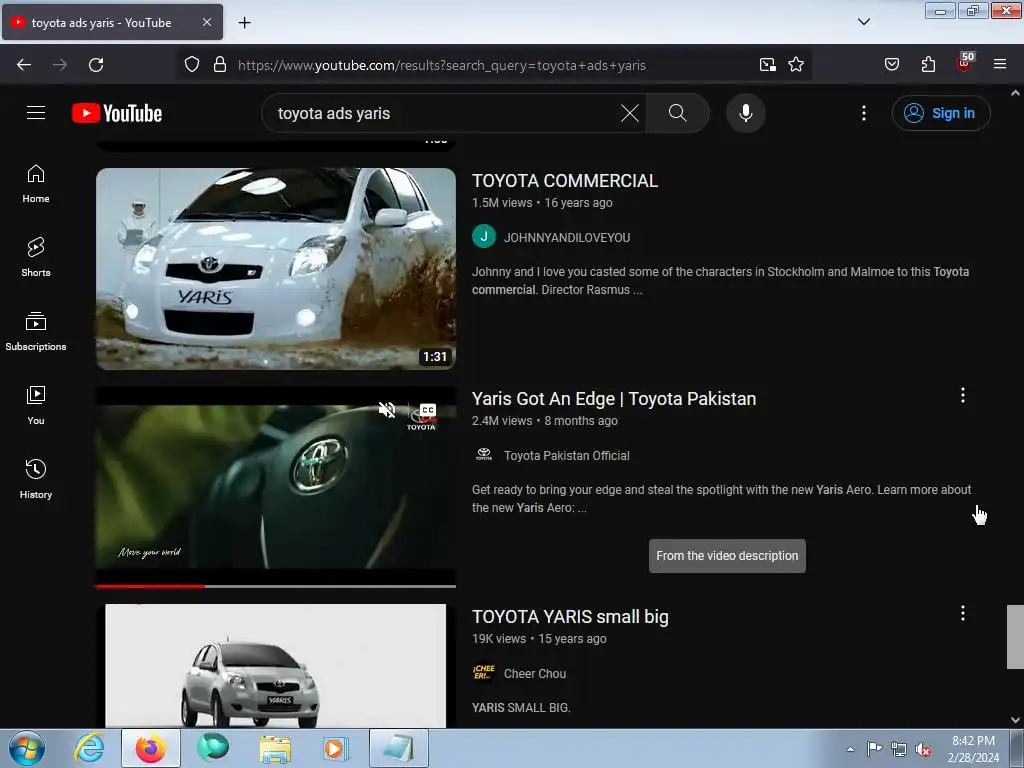Focus the Firefox address bar URL
The image size is (1024, 768).
pos(441,65)
